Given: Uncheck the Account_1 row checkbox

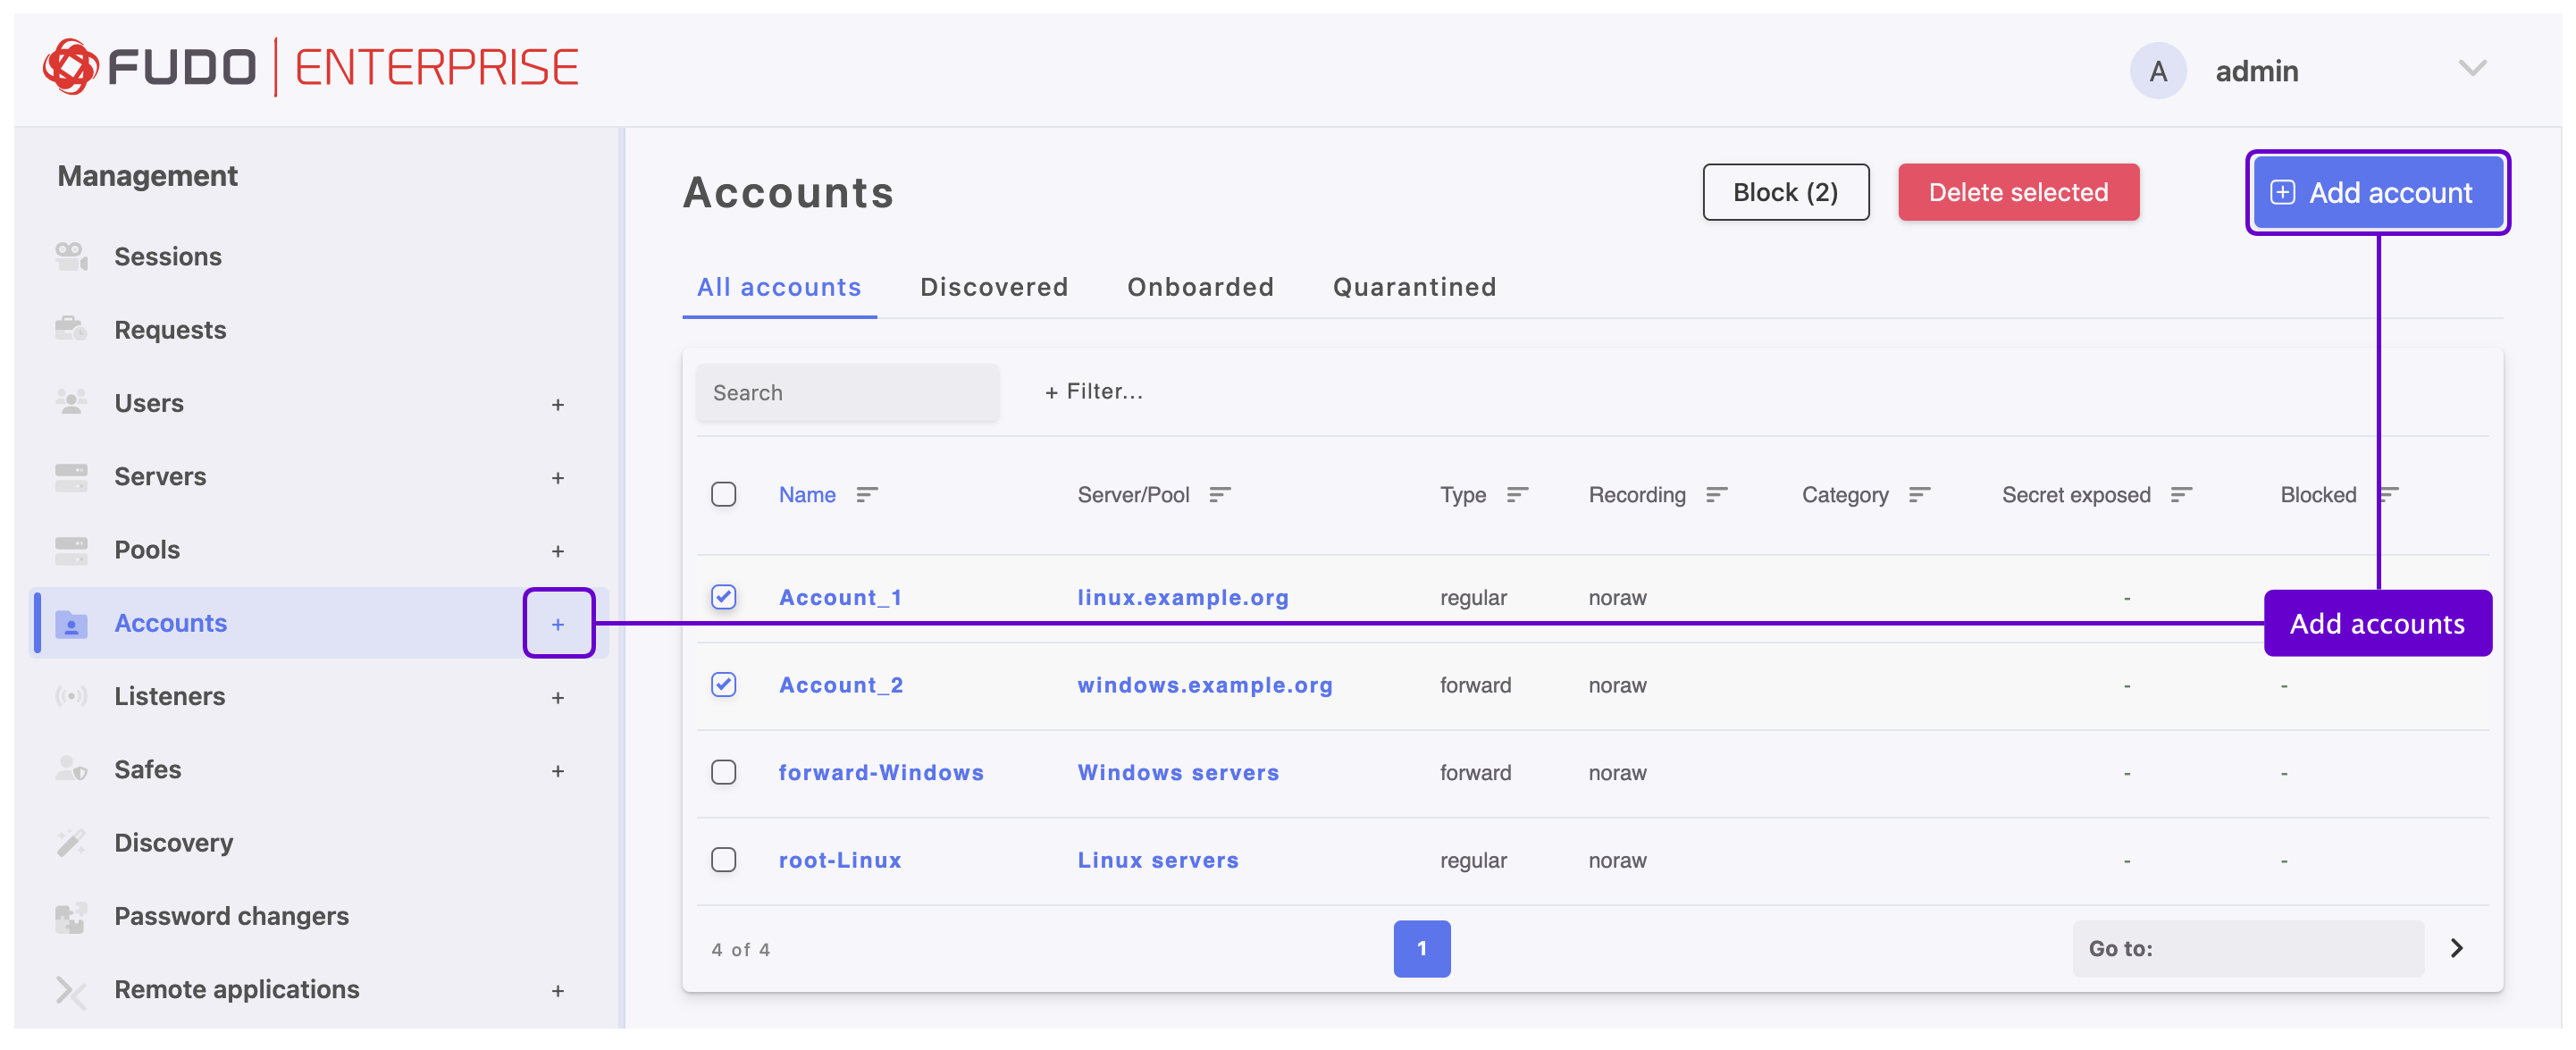Looking at the screenshot, I should [724, 596].
